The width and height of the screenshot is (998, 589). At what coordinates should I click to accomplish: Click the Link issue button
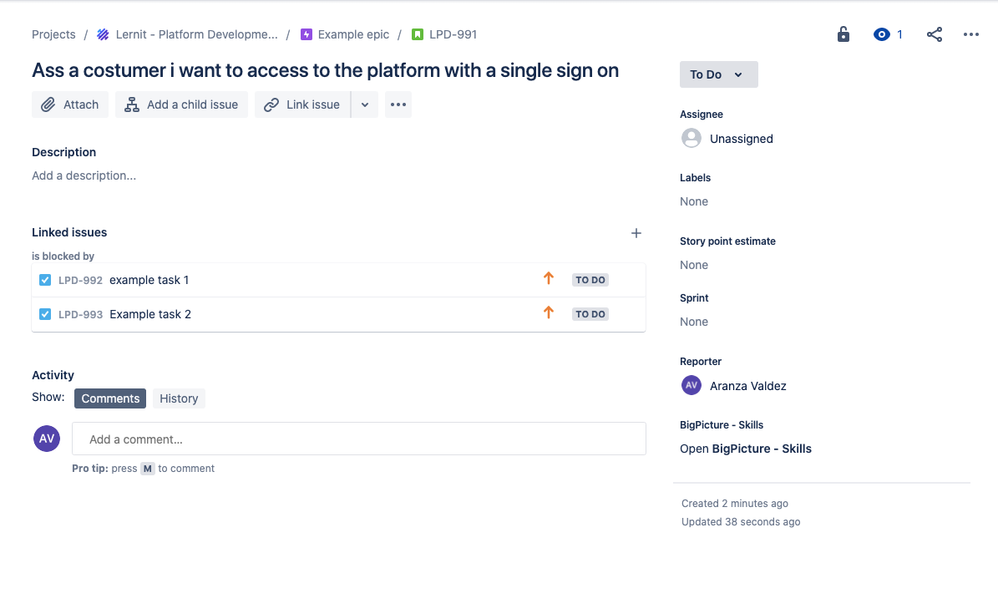click(x=302, y=104)
